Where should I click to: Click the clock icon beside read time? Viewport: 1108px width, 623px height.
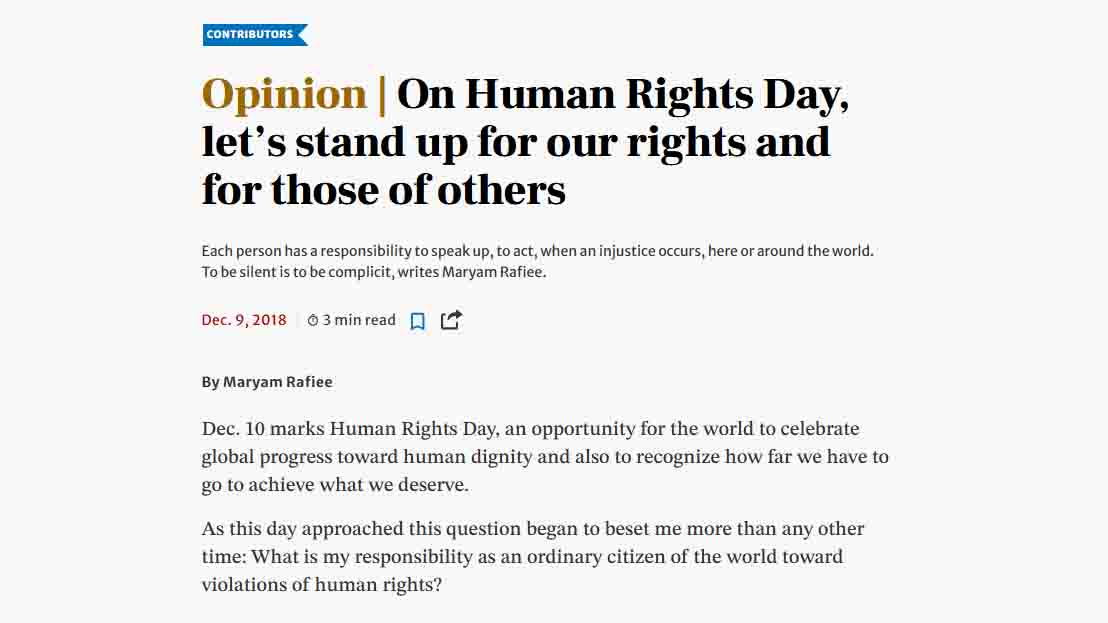313,321
